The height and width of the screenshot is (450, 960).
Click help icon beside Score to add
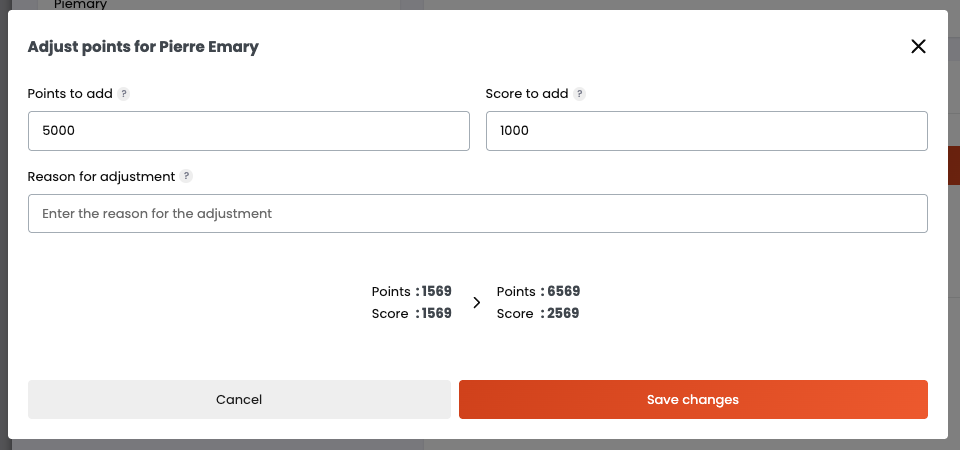point(580,94)
